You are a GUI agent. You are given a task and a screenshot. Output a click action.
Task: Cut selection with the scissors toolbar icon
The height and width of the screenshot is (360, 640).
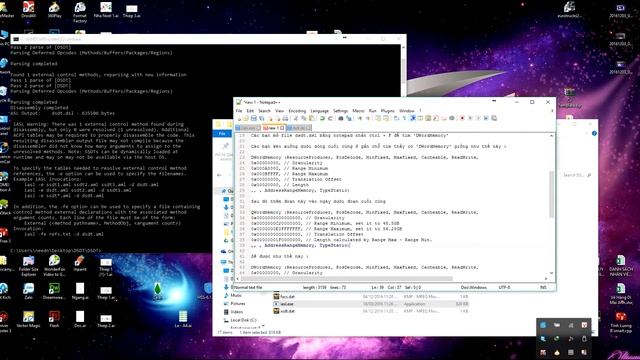point(296,118)
